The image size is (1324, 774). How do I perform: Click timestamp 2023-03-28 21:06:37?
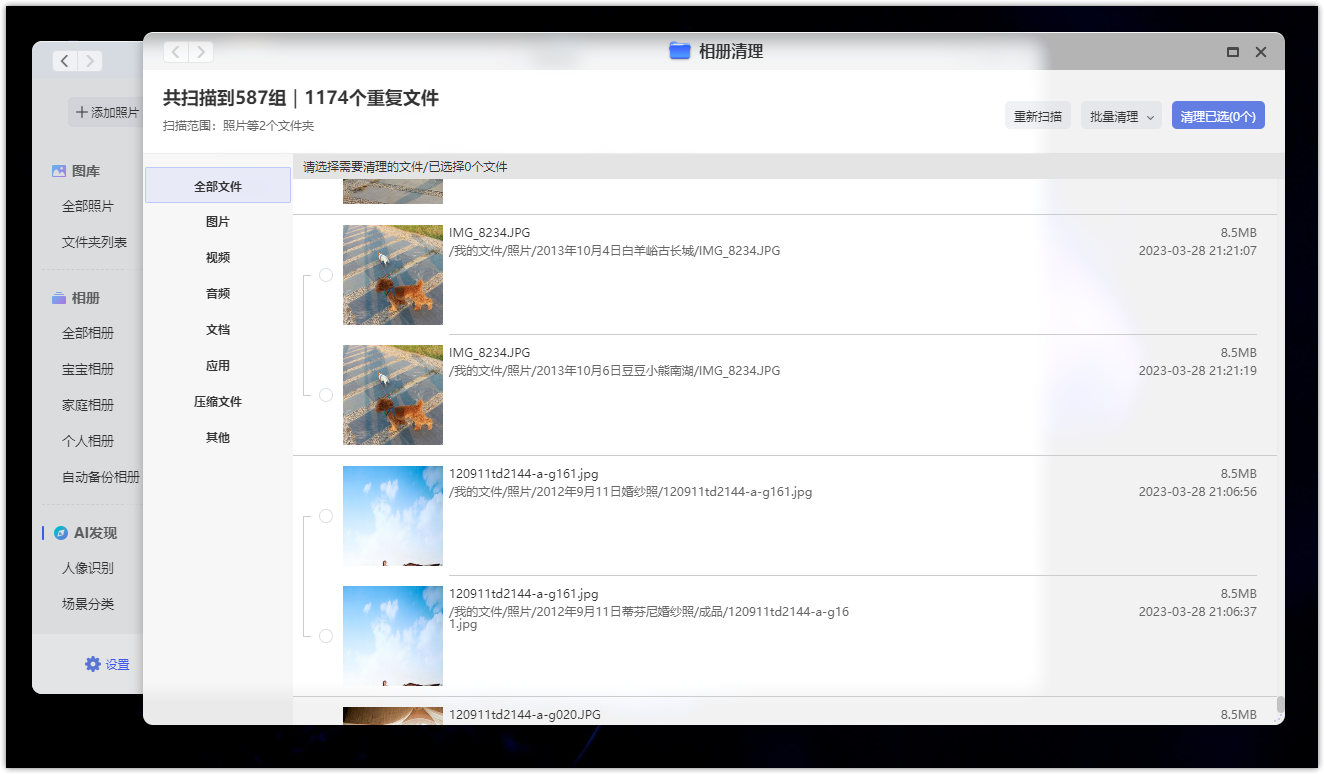1198,612
